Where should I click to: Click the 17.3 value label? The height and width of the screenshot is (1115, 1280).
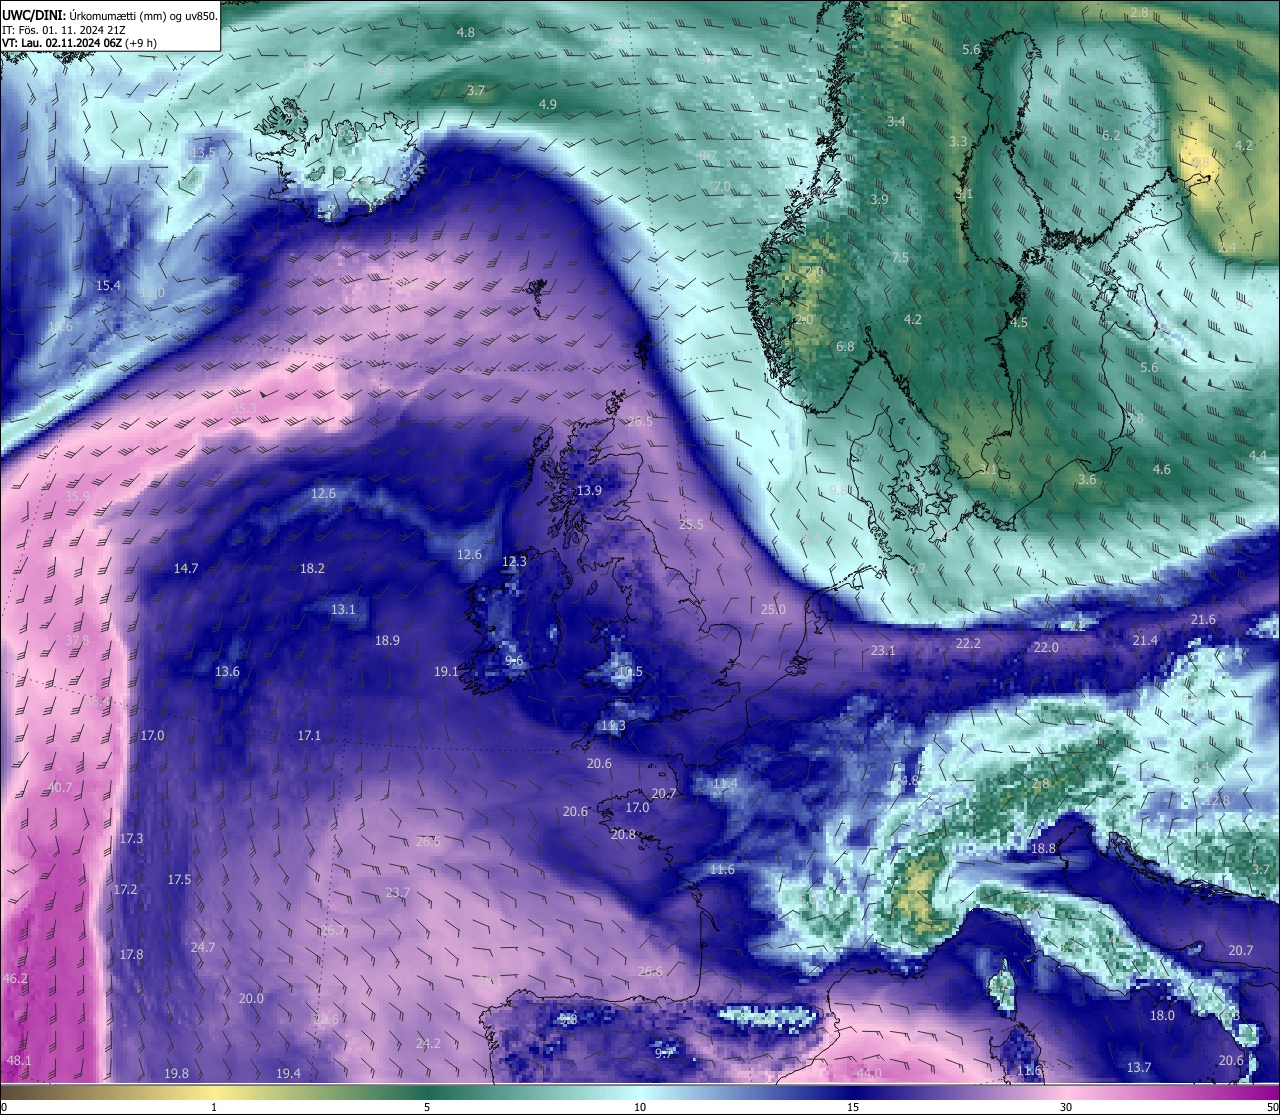point(131,838)
